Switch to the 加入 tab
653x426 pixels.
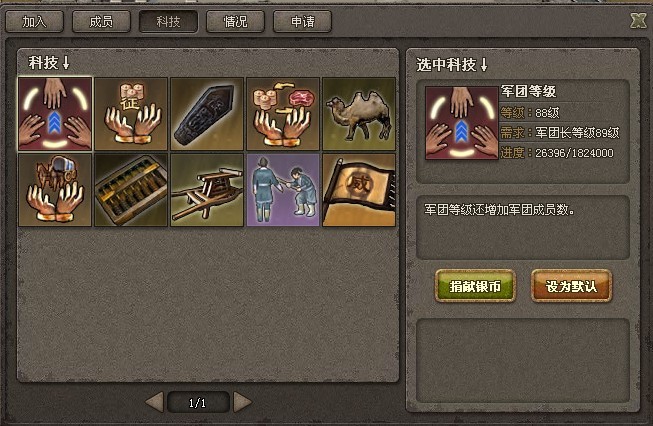coord(35,21)
